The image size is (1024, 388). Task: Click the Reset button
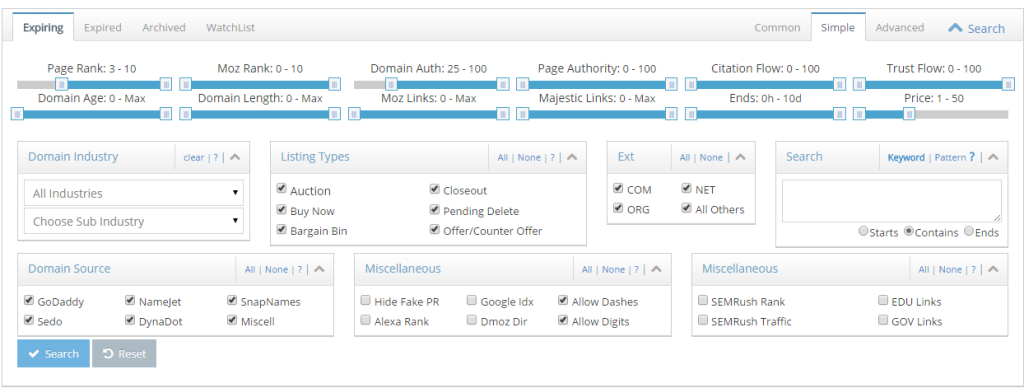pyautogui.click(x=124, y=353)
